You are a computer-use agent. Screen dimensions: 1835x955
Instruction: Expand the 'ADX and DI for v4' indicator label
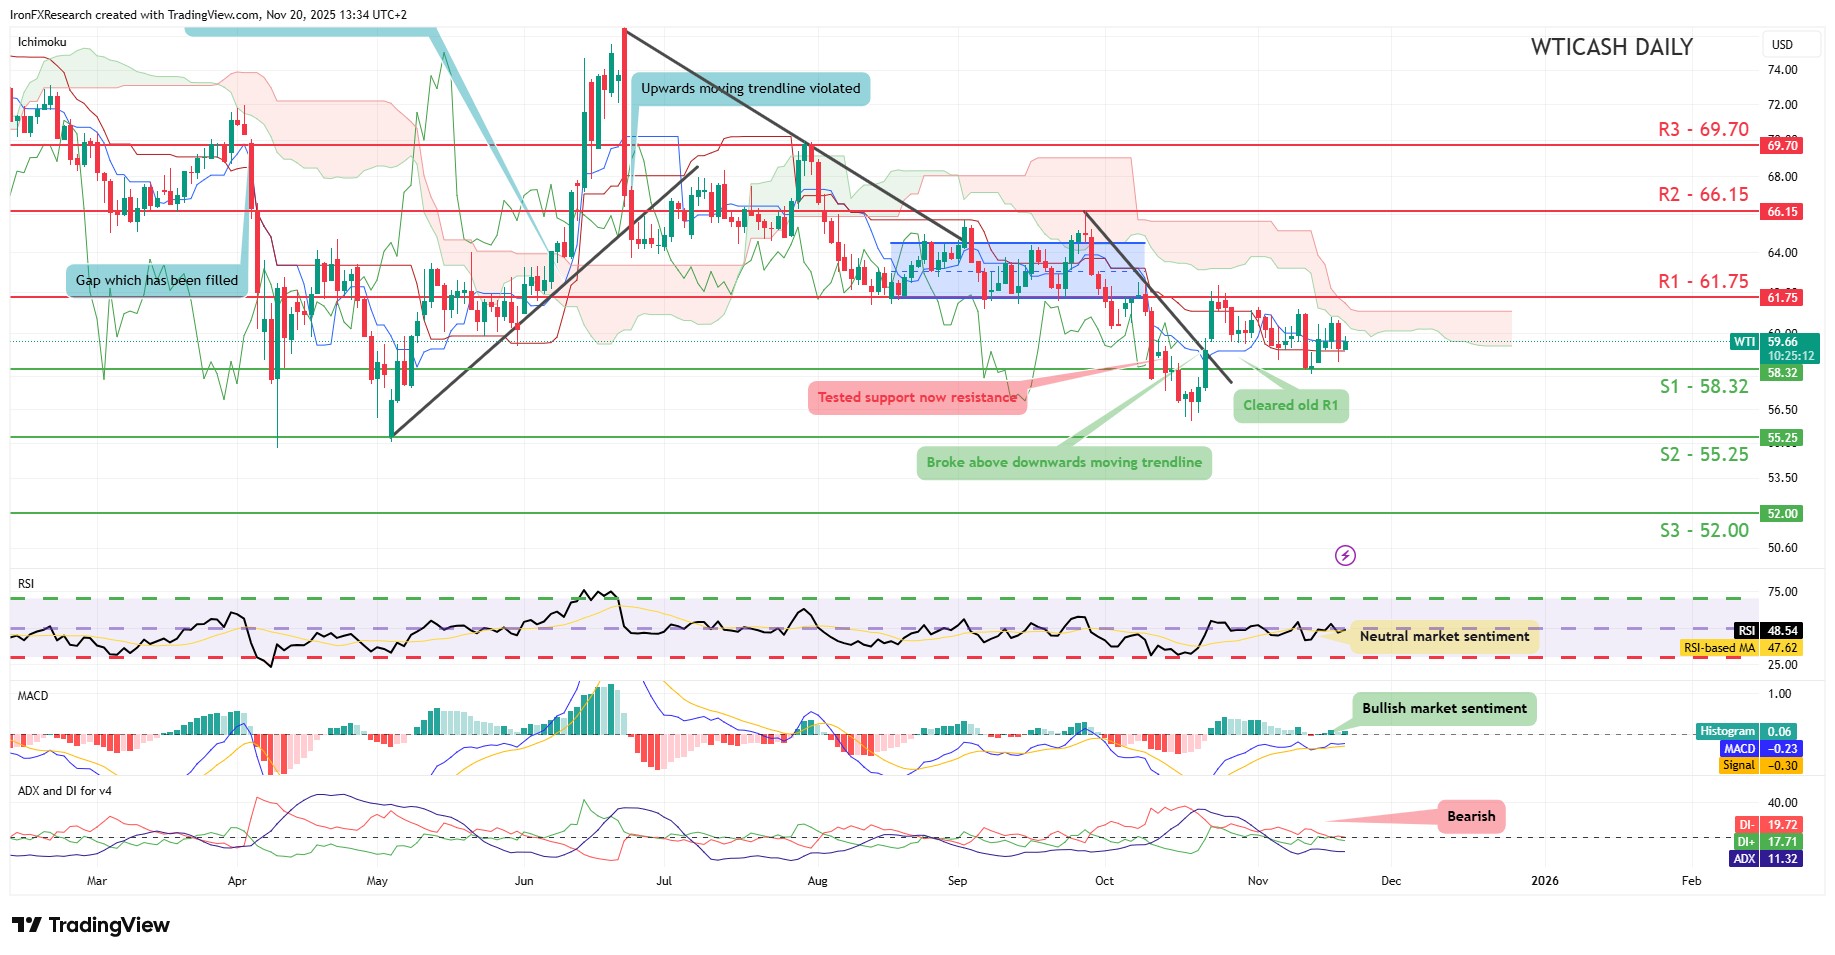pos(62,790)
